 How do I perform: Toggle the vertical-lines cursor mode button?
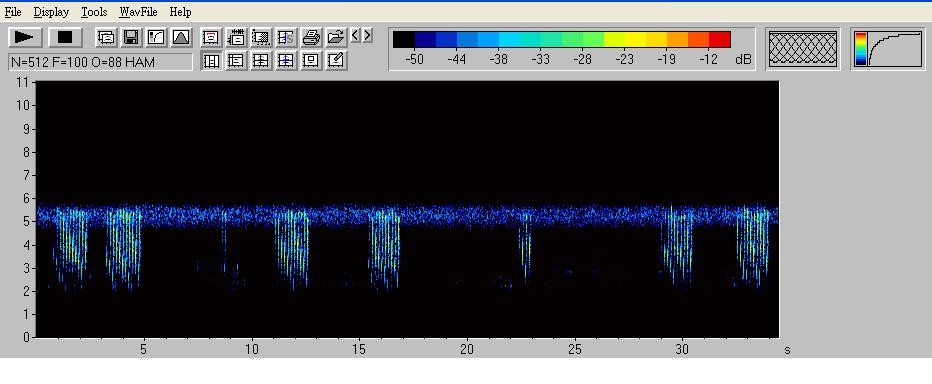pos(211,60)
